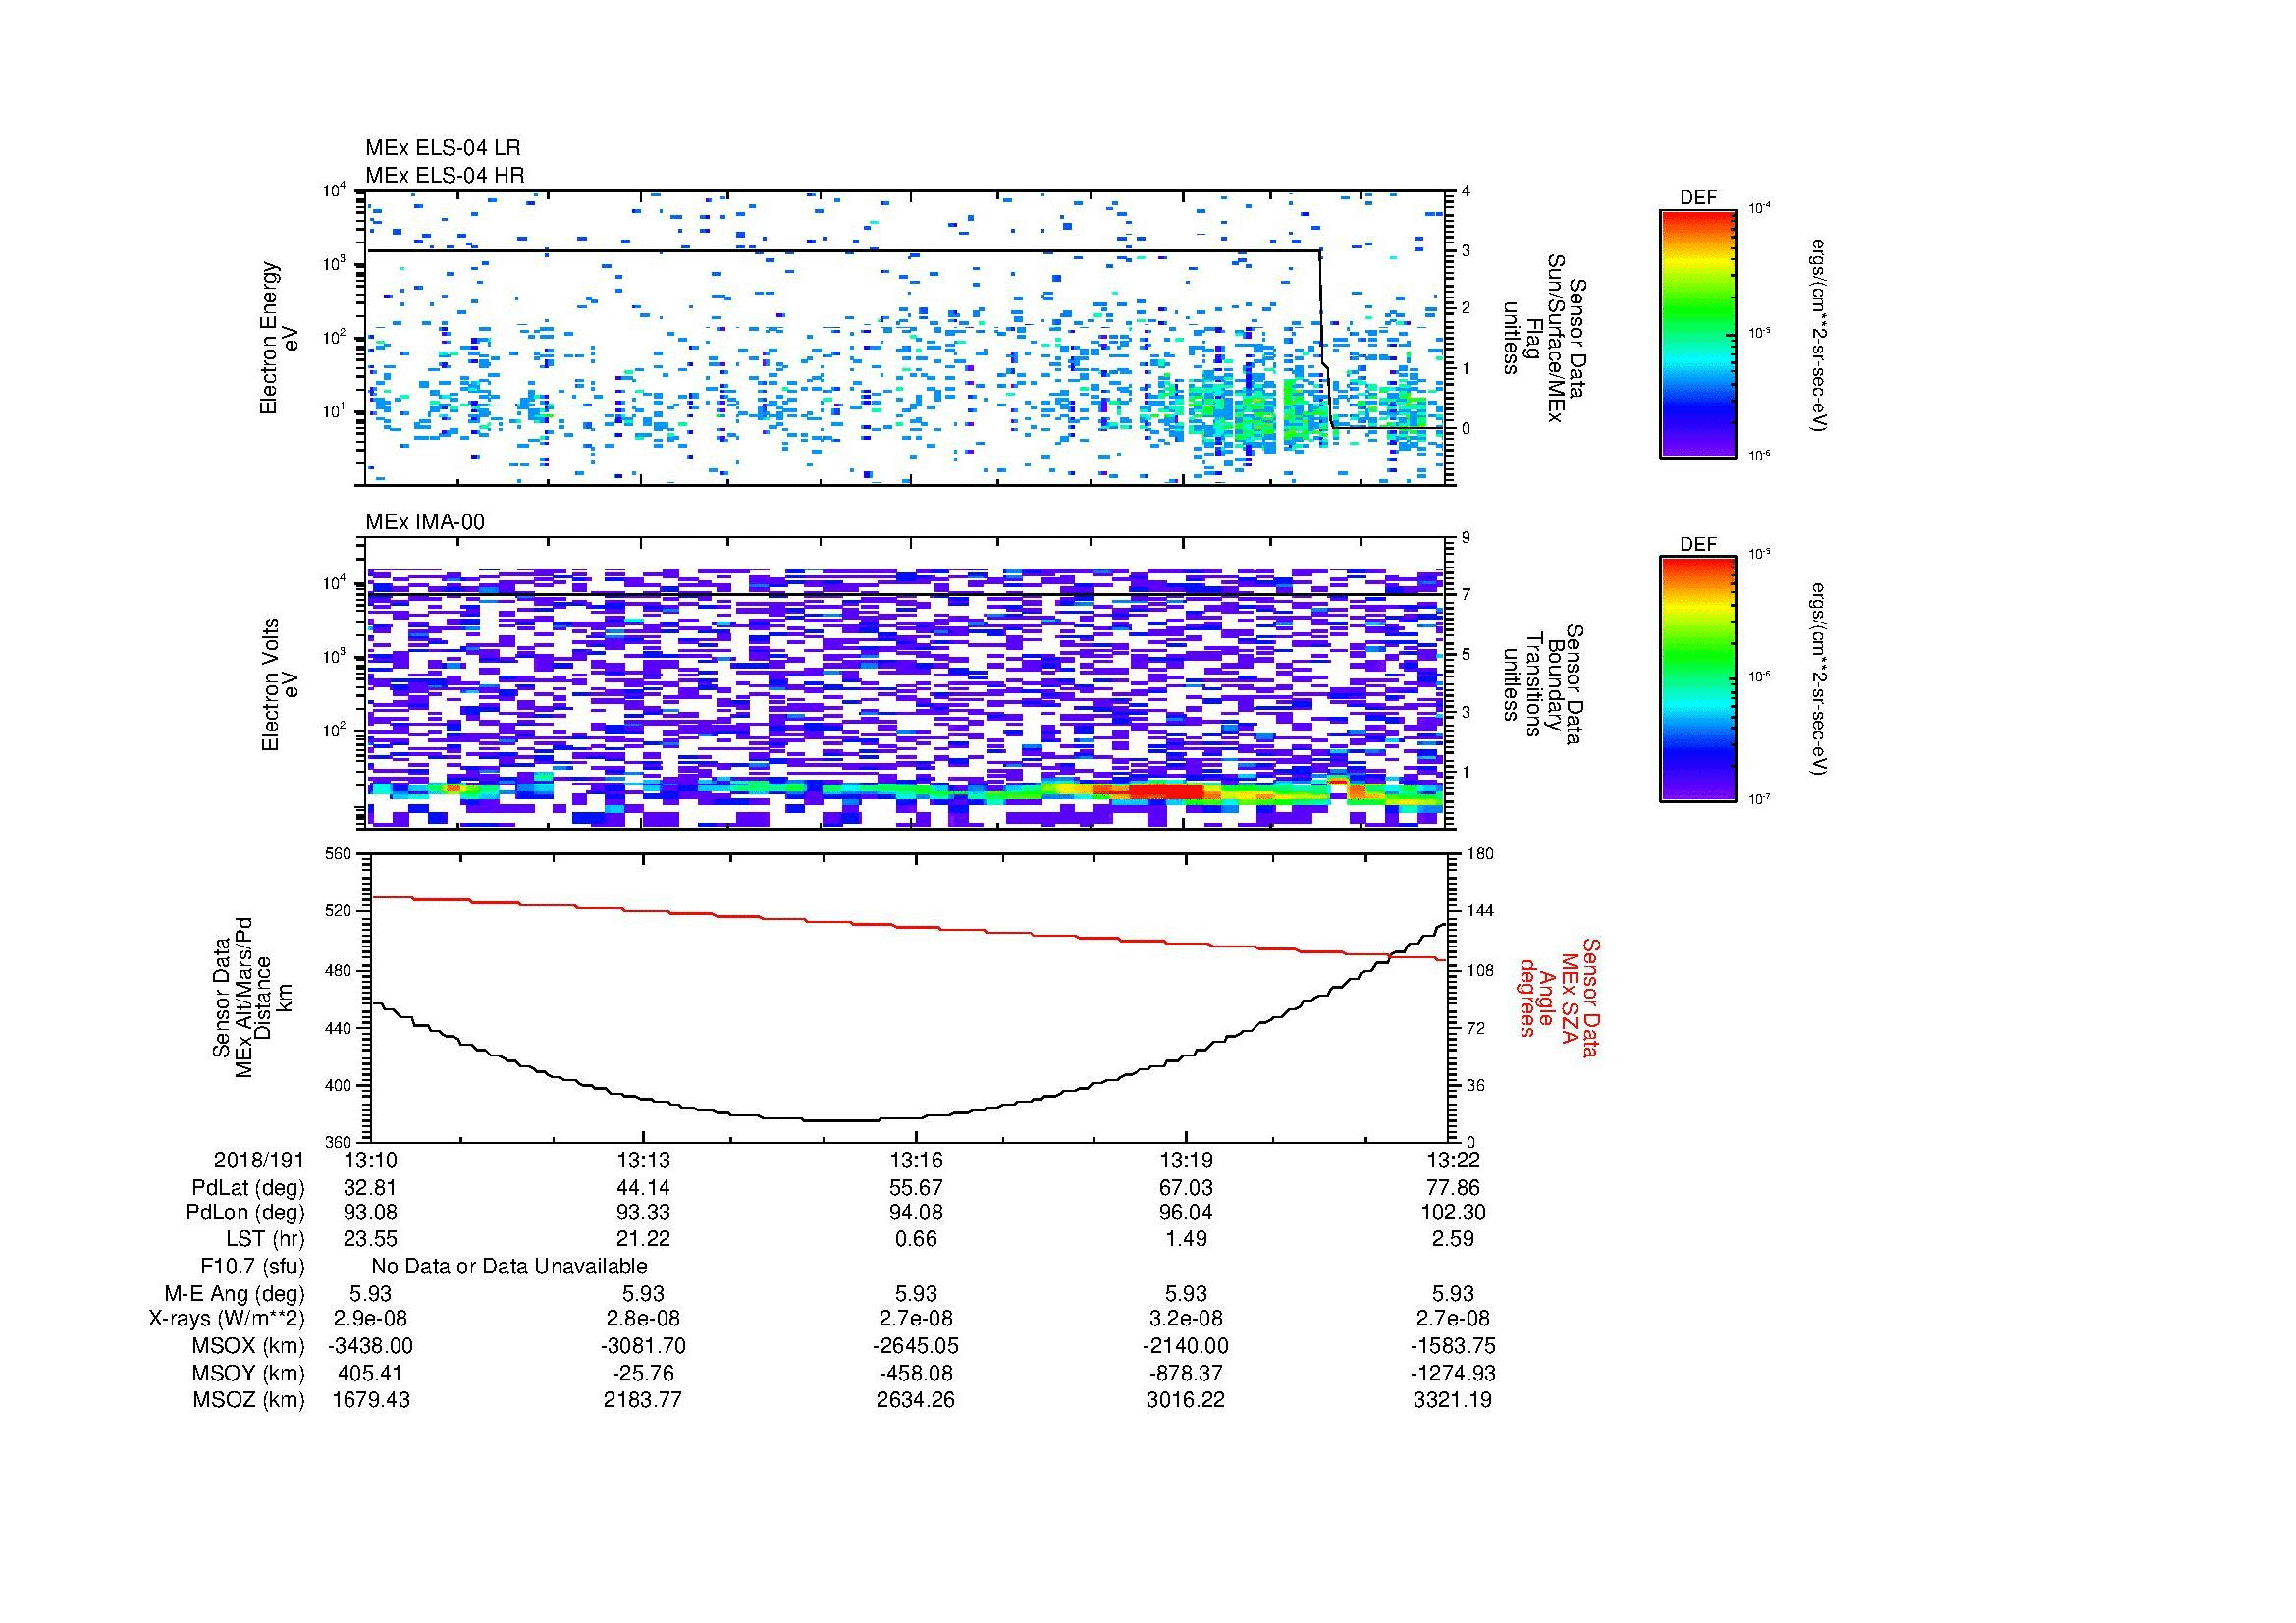This screenshot has height=1623, width=2296.
Task: Click the 'Electron Energy eV' axis label
Action: click(279, 338)
